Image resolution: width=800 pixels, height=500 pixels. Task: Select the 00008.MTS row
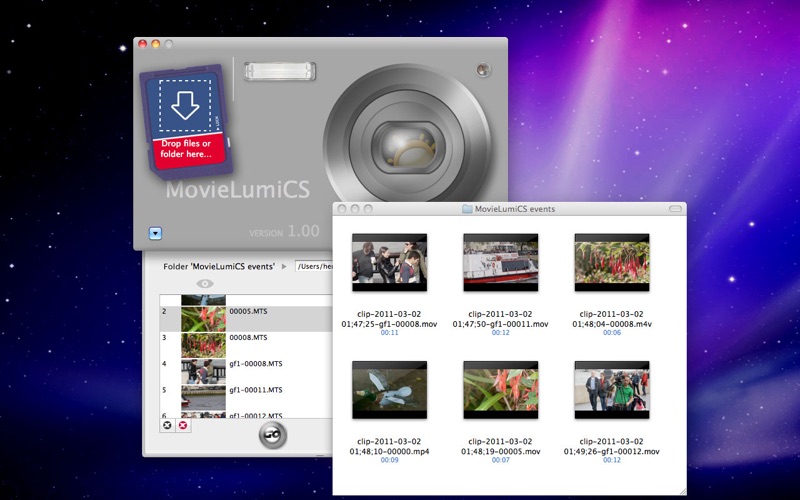246,345
